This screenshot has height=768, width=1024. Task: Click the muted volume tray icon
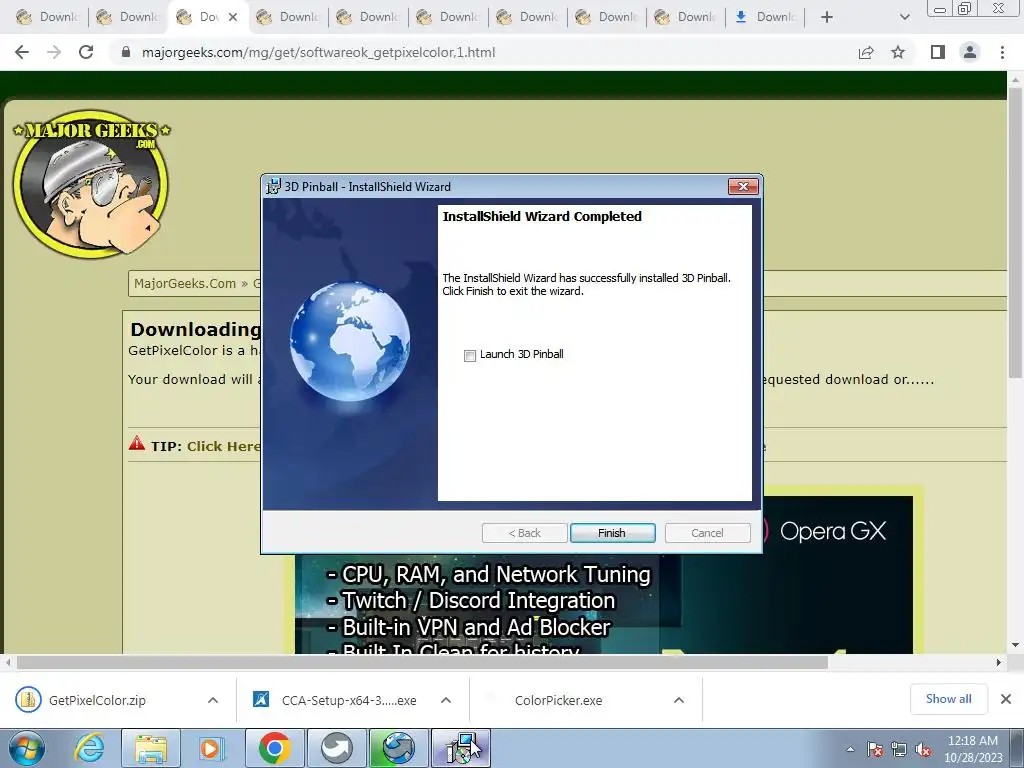click(x=923, y=749)
